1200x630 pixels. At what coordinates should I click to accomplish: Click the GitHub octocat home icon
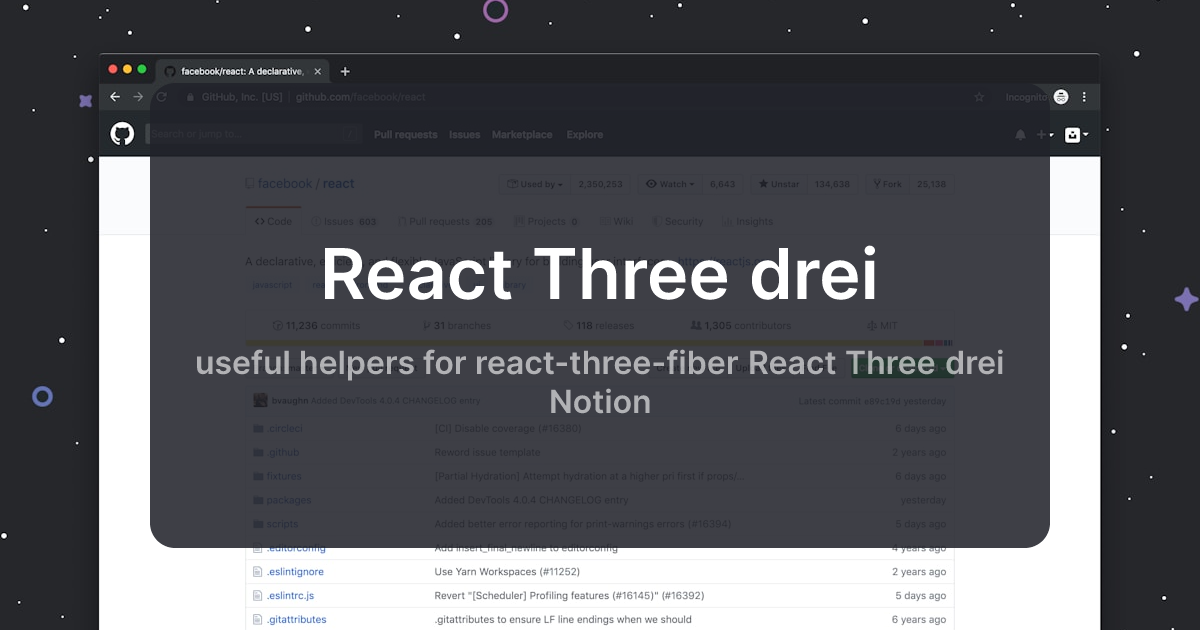122,133
